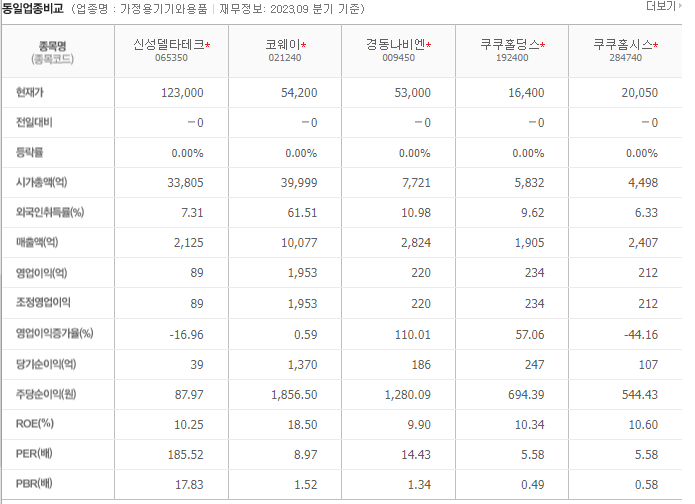Click foreign ownership 10.98 cell
Screen dimensions: 695x504
point(416,213)
